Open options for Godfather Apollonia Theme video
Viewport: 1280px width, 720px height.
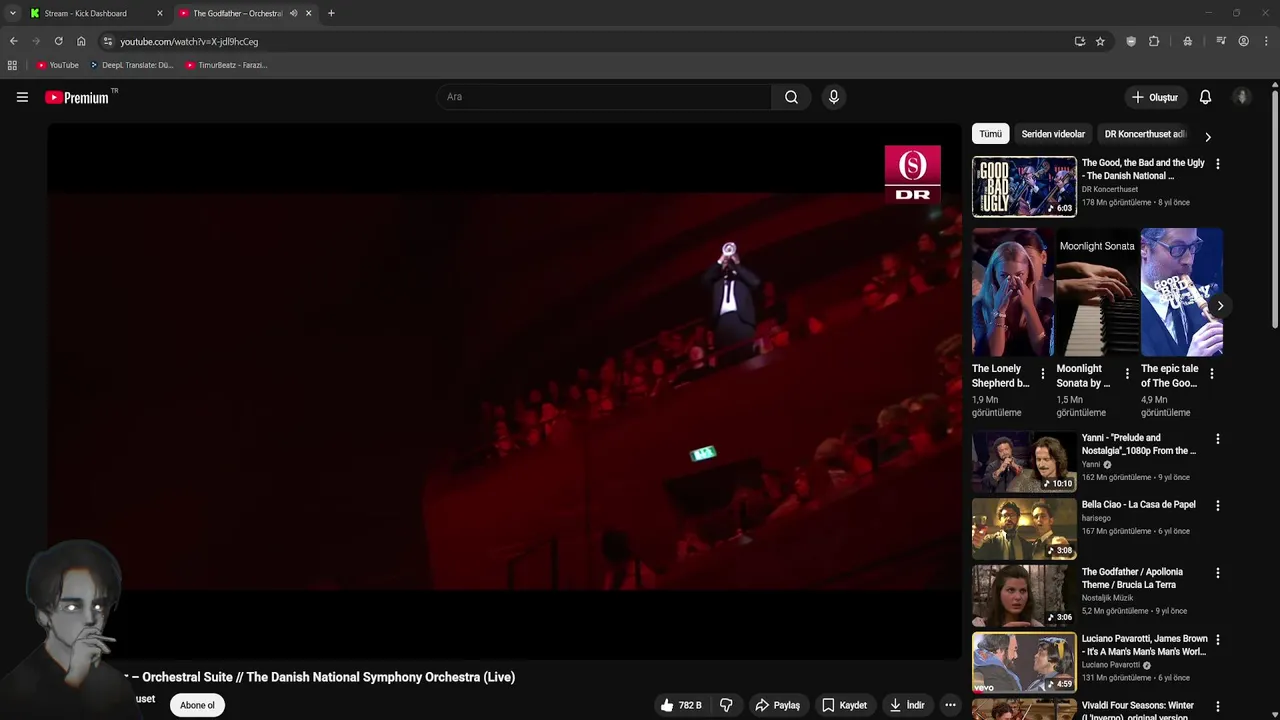pyautogui.click(x=1217, y=573)
